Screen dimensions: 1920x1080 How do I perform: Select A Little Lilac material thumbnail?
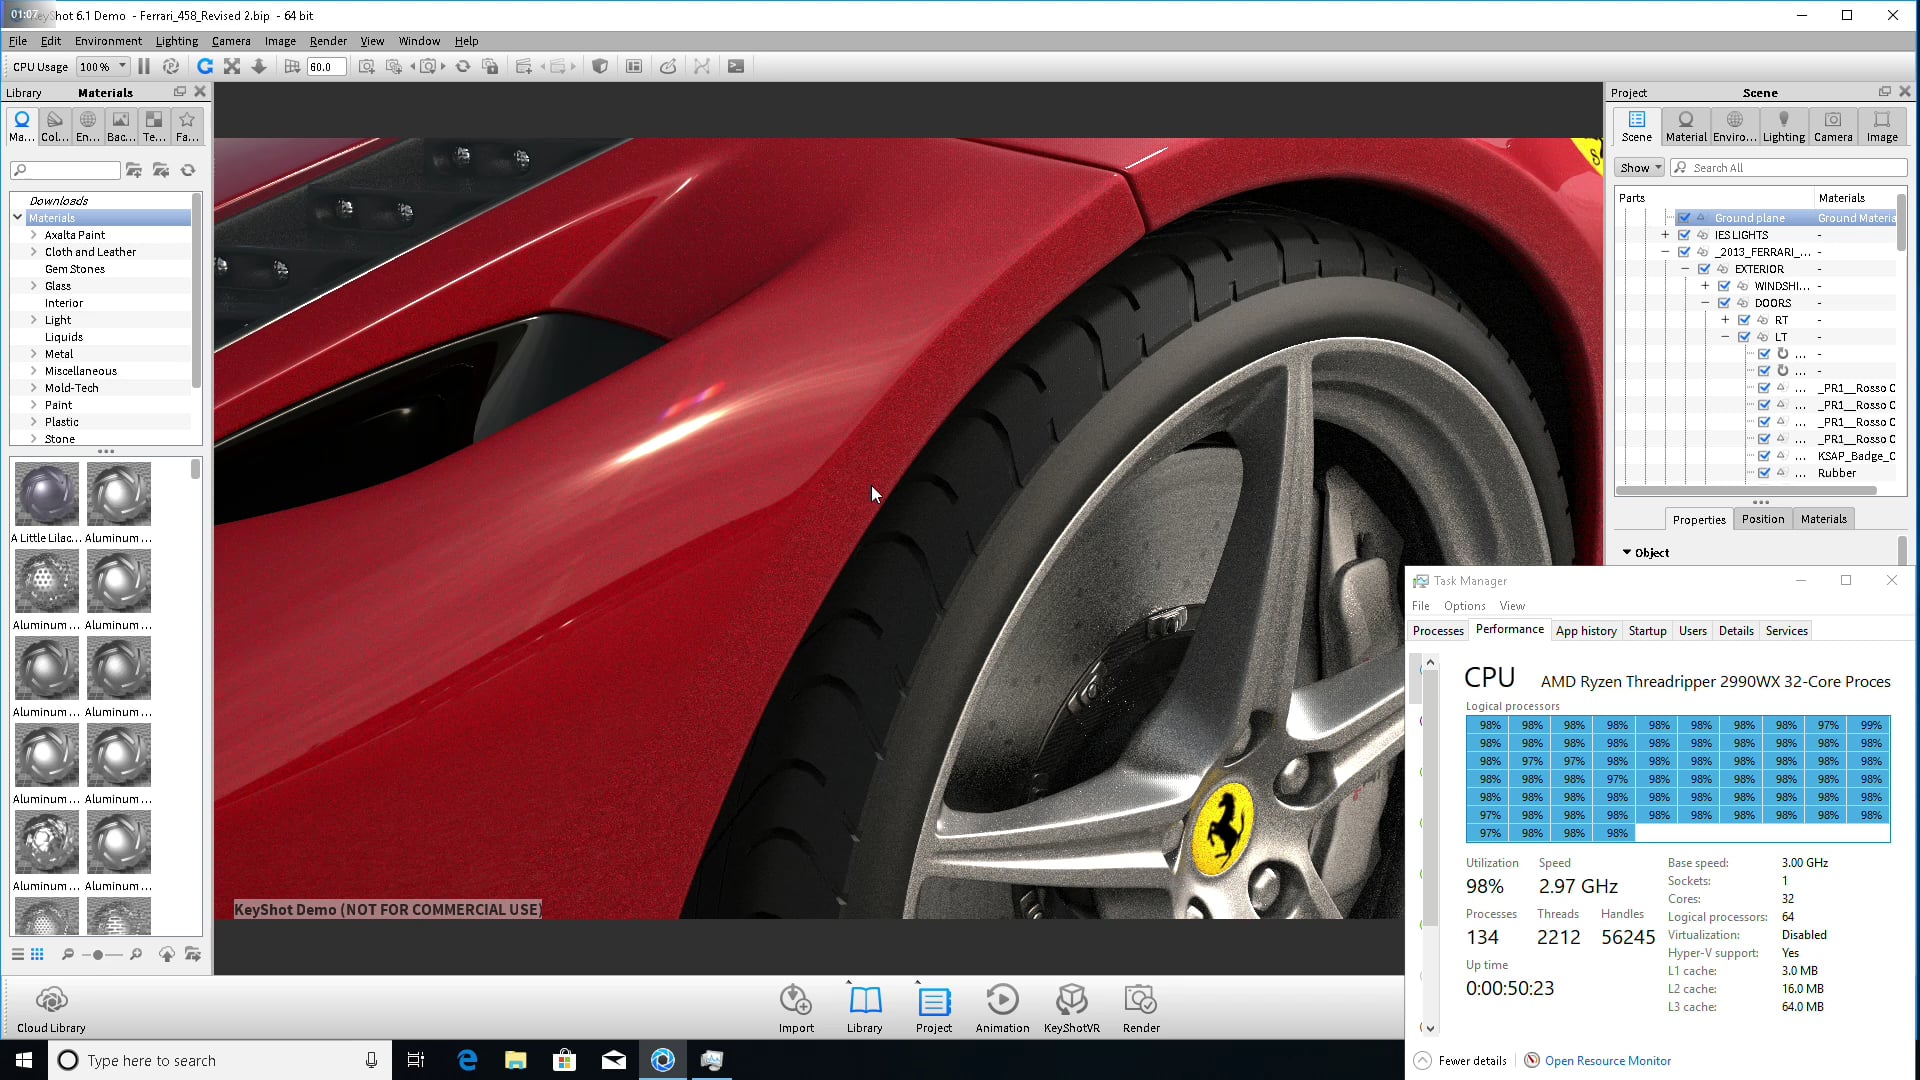(47, 494)
